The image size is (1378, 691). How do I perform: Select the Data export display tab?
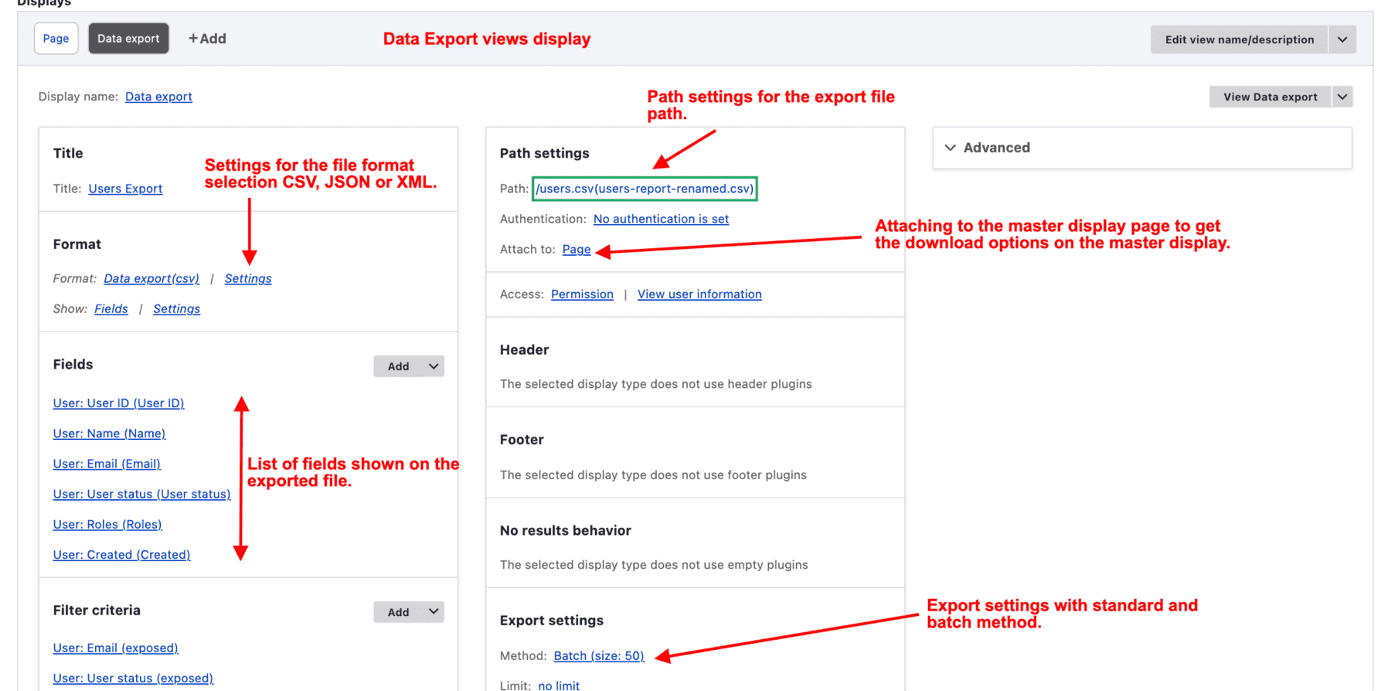click(x=128, y=39)
